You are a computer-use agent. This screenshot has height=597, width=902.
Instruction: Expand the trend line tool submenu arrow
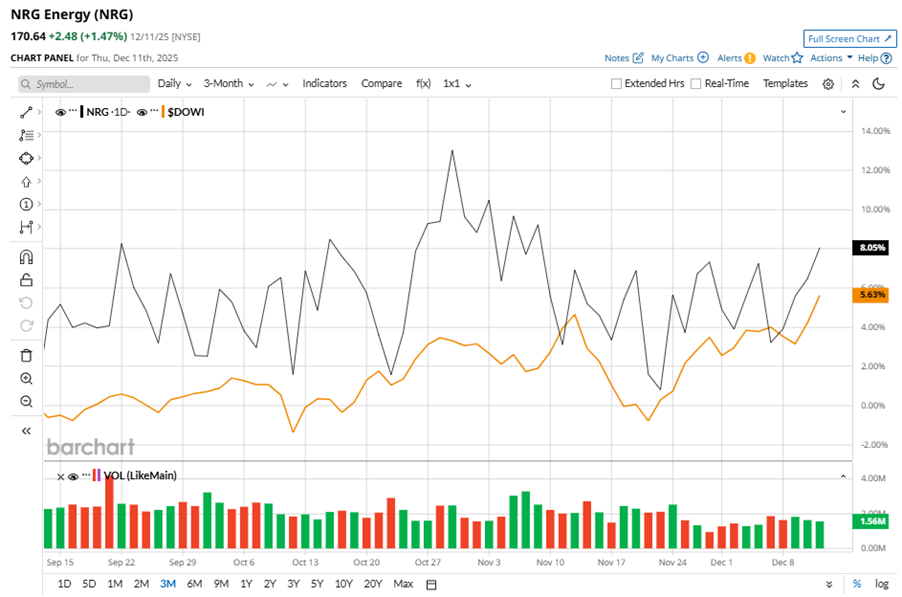(39, 112)
